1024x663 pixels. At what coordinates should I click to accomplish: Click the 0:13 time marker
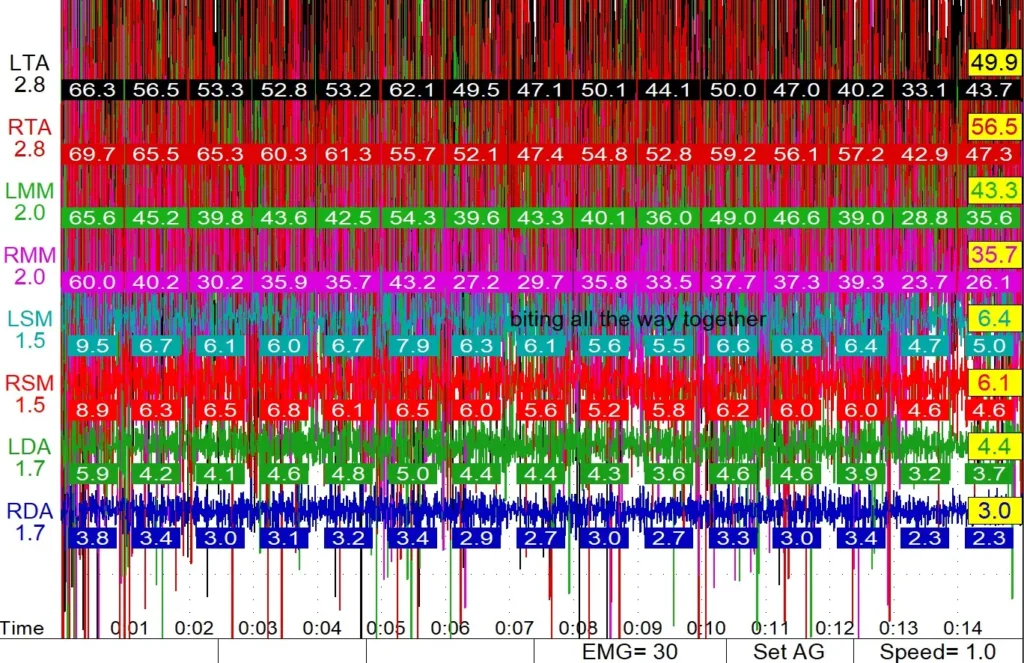coord(898,628)
